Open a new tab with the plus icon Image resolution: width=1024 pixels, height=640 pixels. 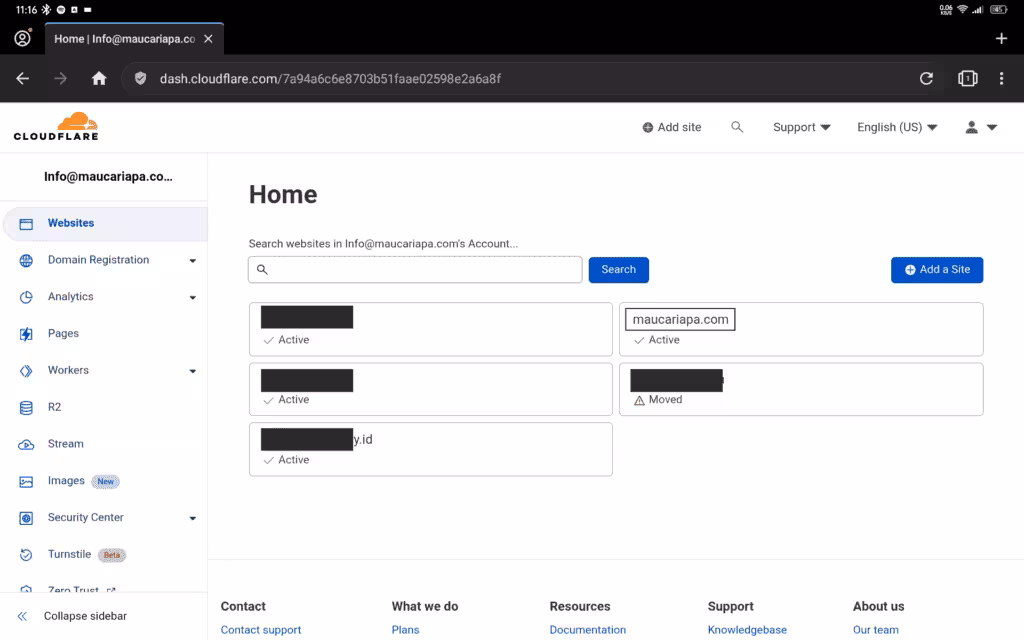tap(1001, 39)
